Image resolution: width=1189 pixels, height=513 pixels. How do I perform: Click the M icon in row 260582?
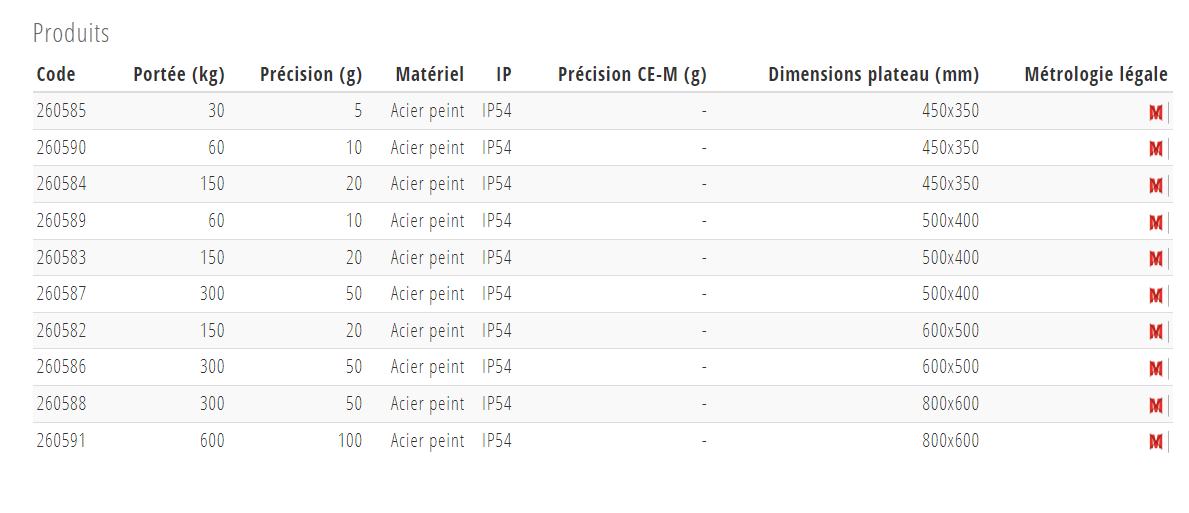(x=1156, y=331)
